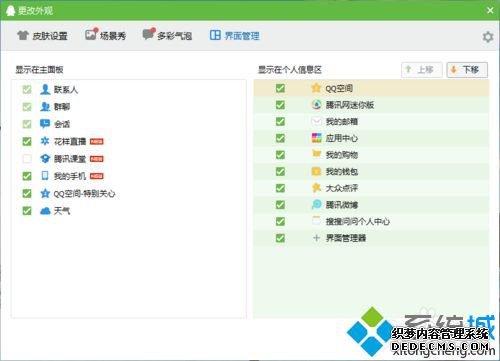Viewport: 500px width, 361px height.
Task: Click the 搜搜问问个人中心 icon
Action: coord(316,221)
